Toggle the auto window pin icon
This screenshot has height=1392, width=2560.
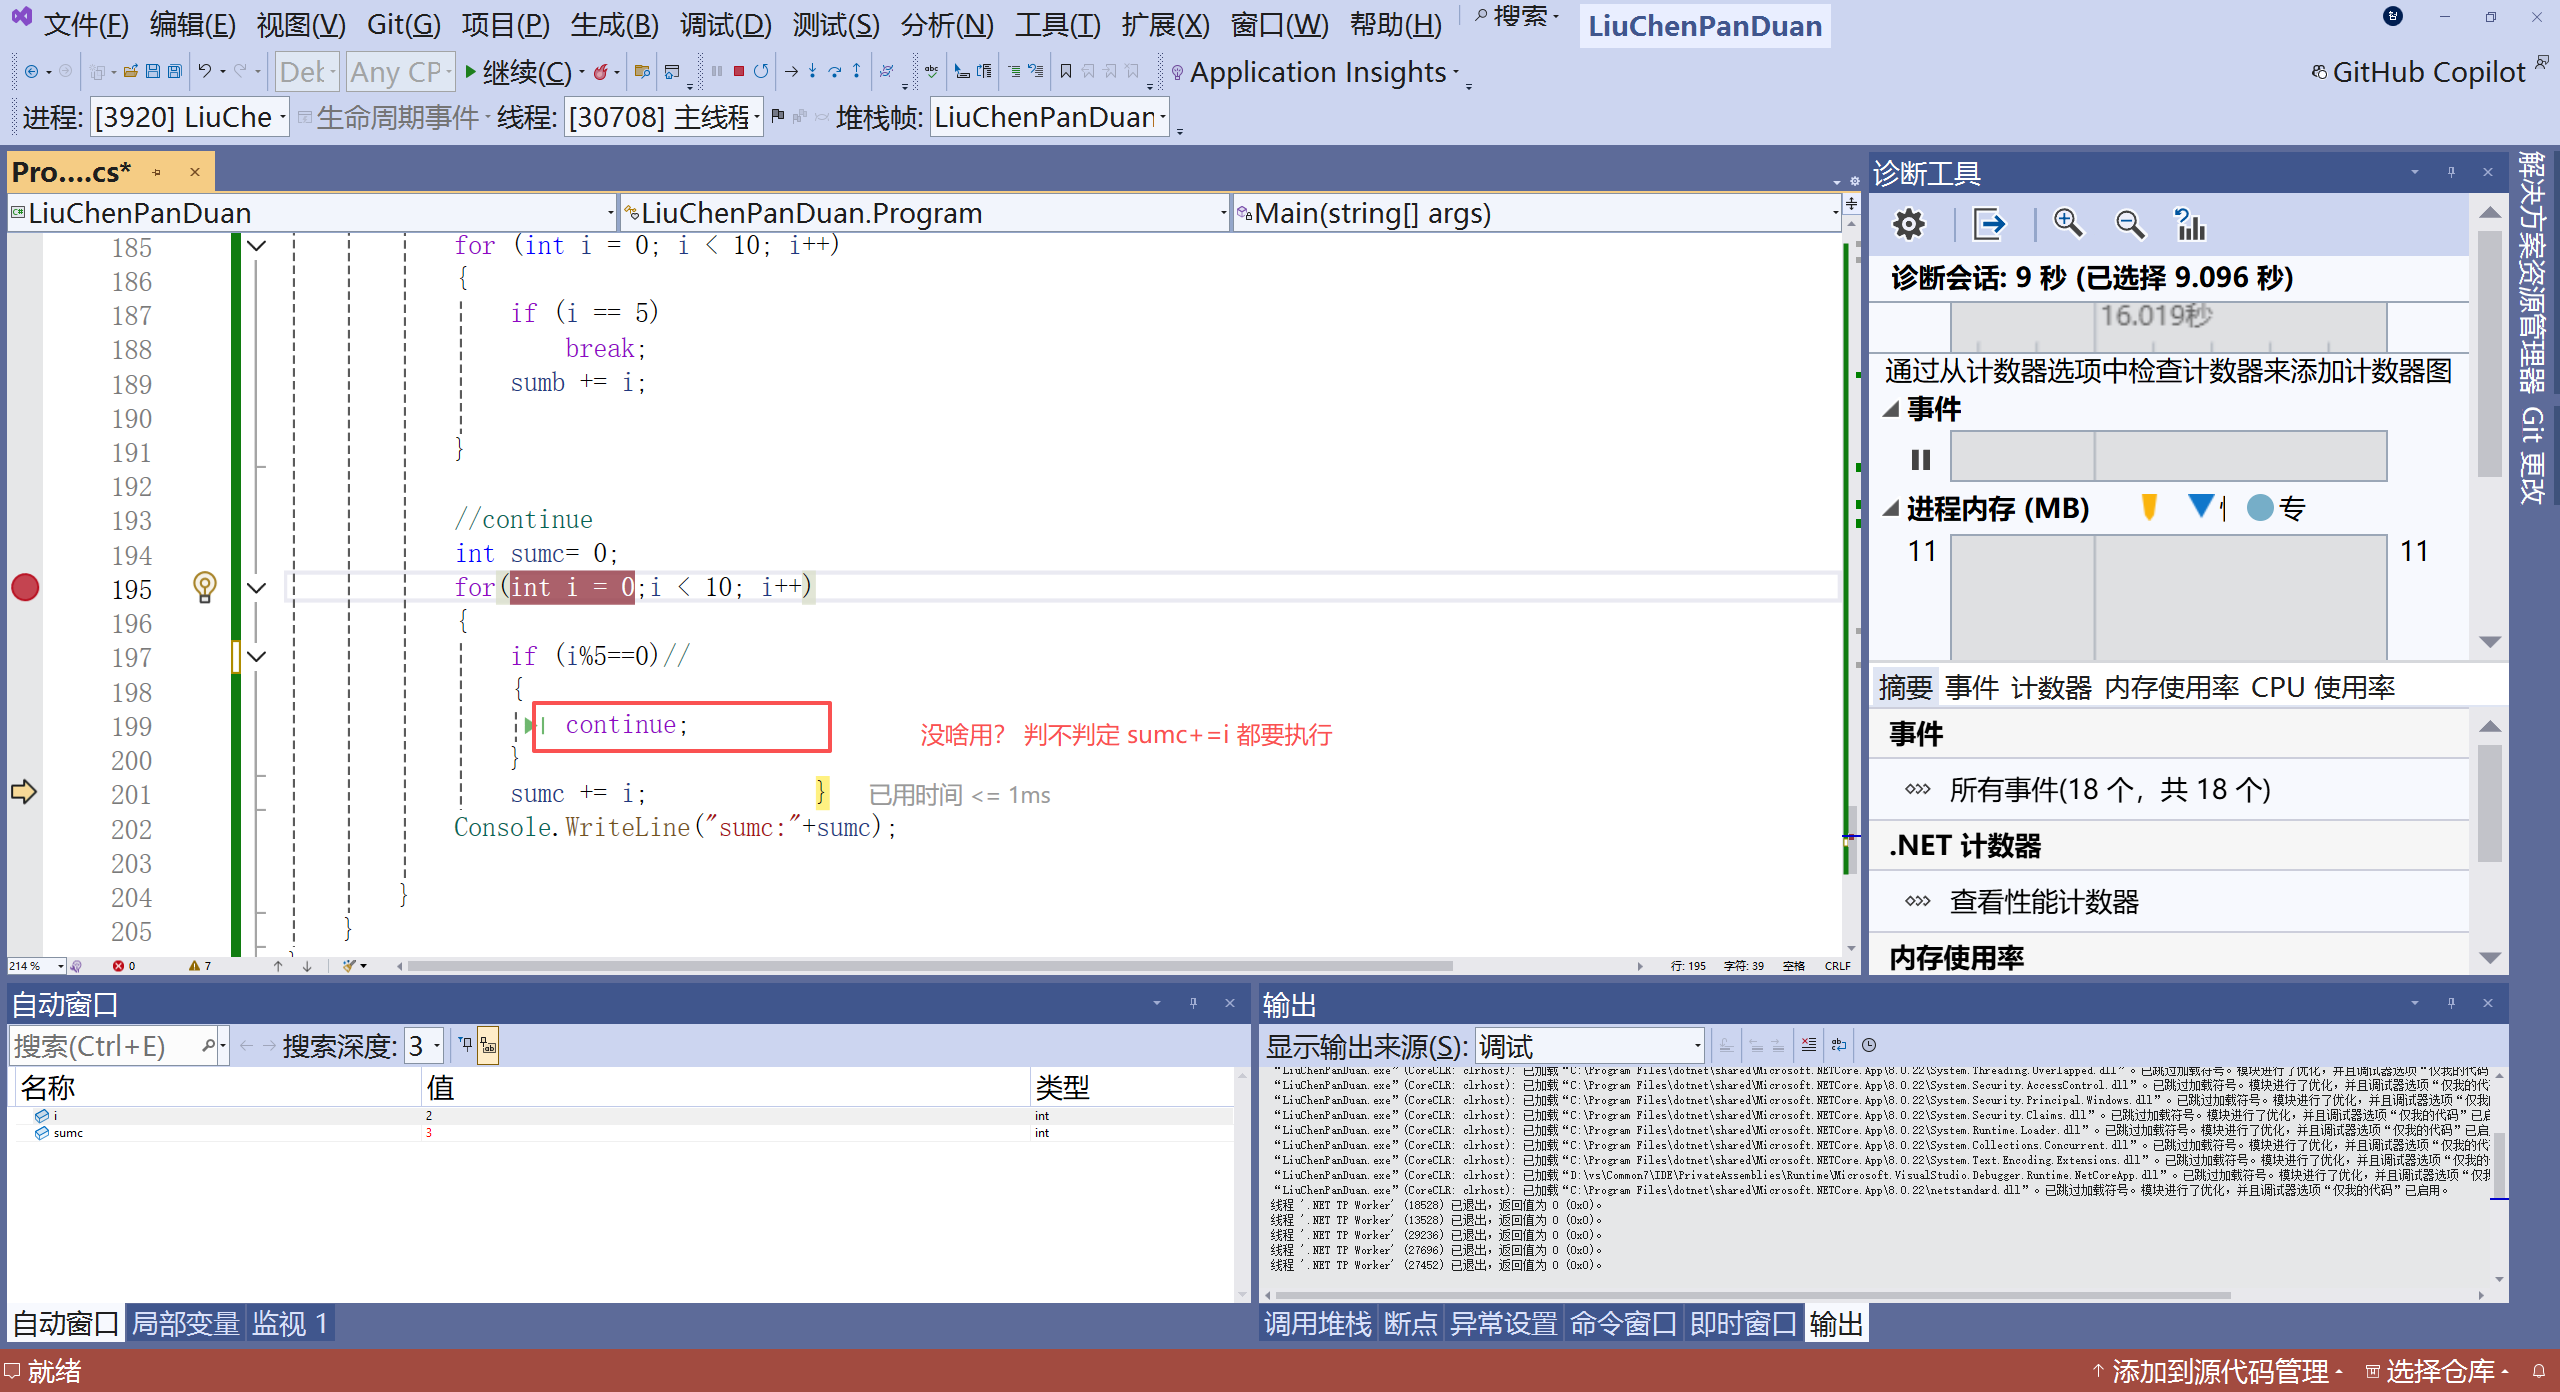coord(1193,1003)
